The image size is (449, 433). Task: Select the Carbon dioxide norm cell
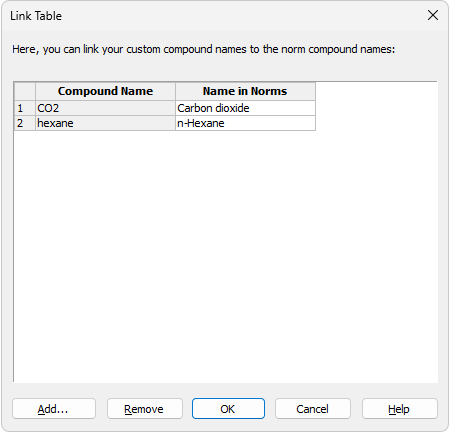(245, 108)
